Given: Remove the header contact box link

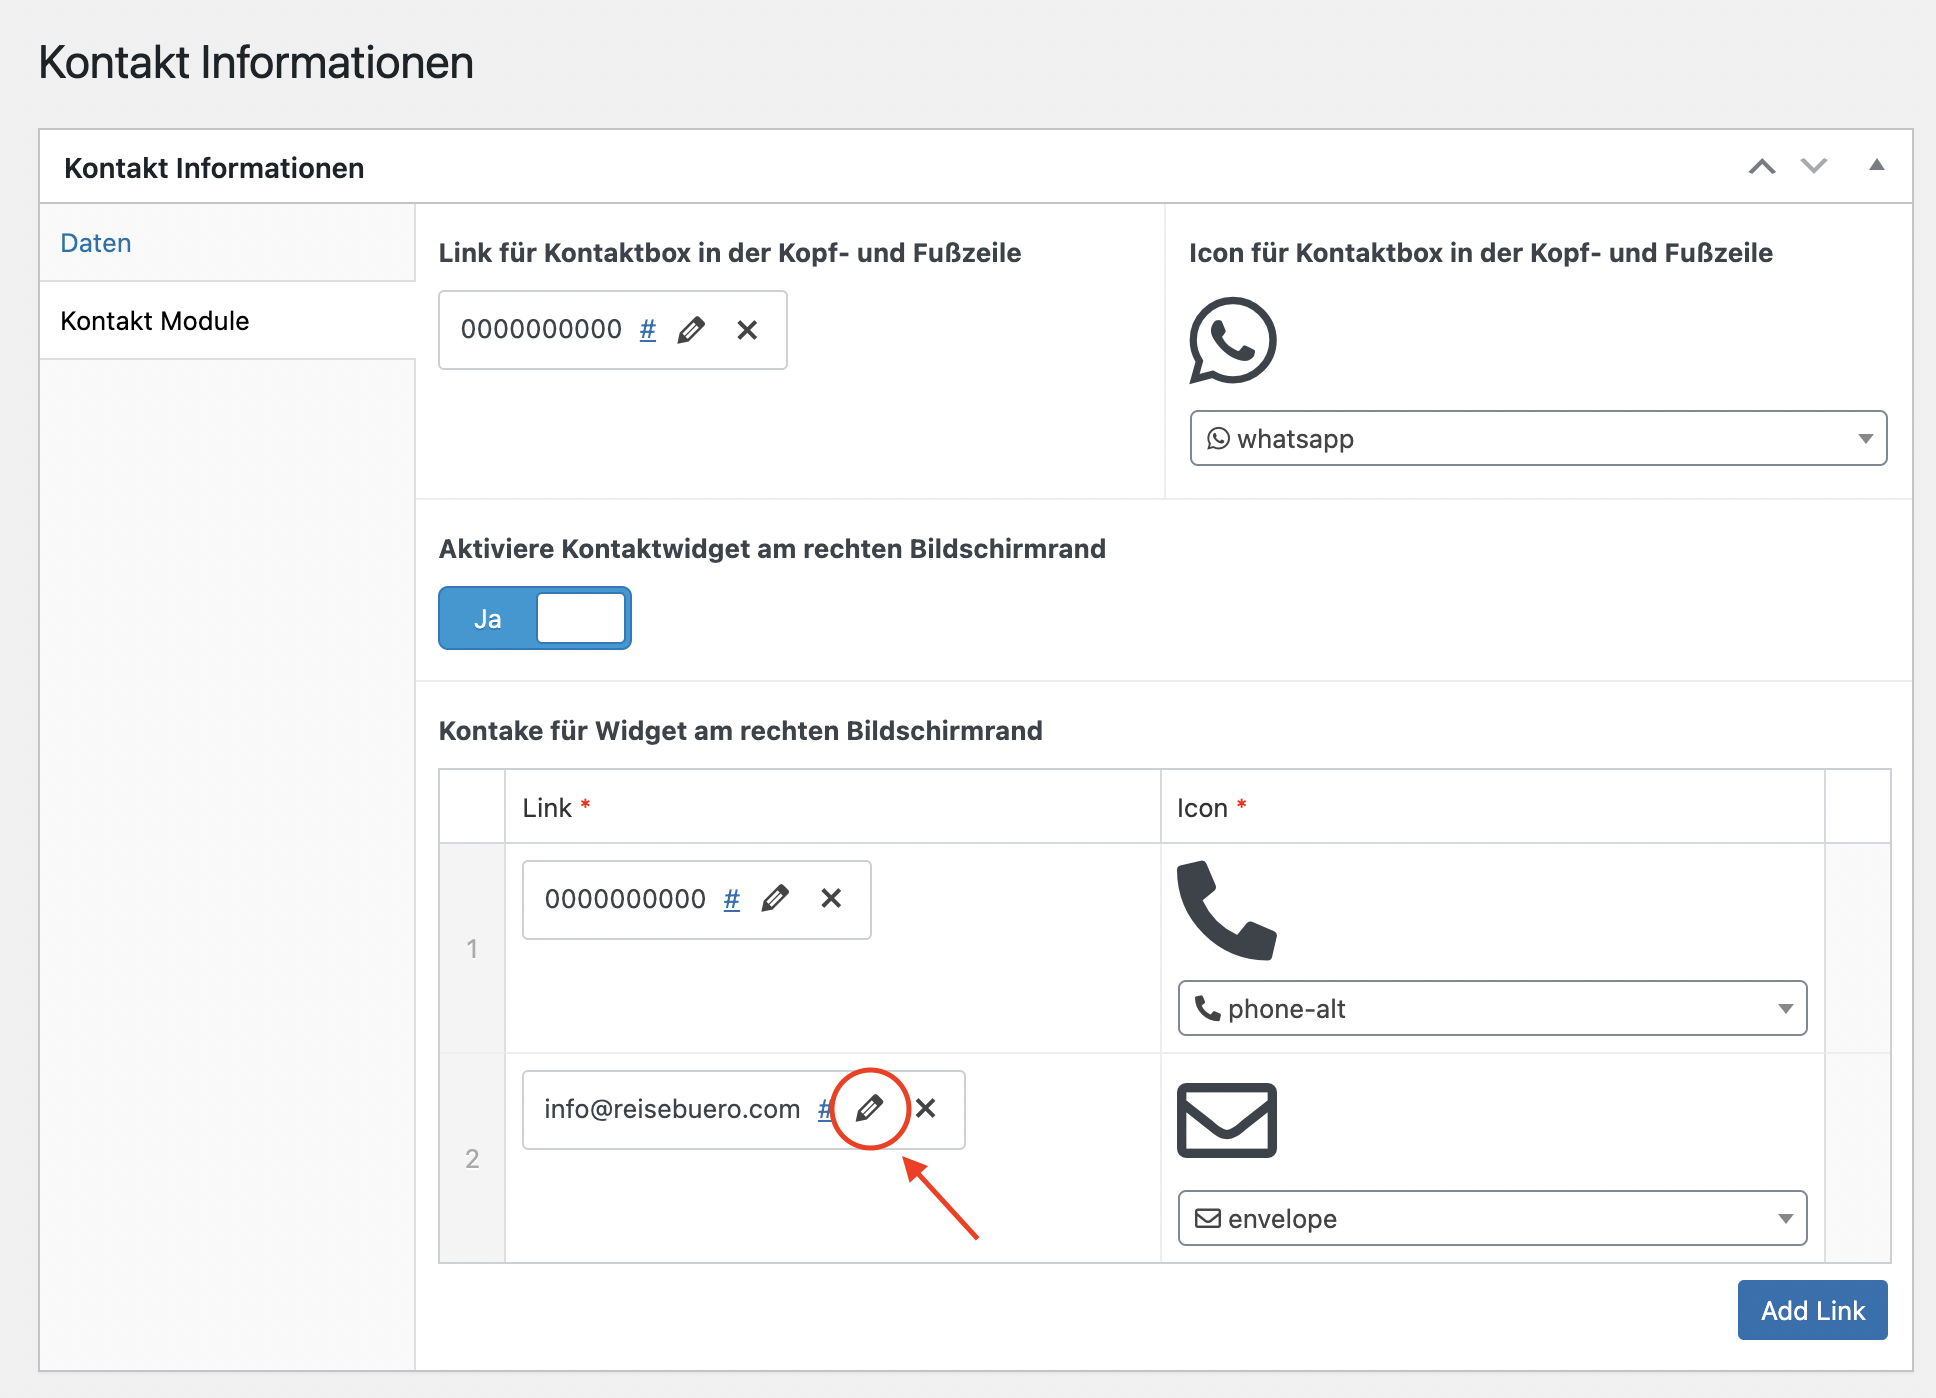Looking at the screenshot, I should coord(747,330).
